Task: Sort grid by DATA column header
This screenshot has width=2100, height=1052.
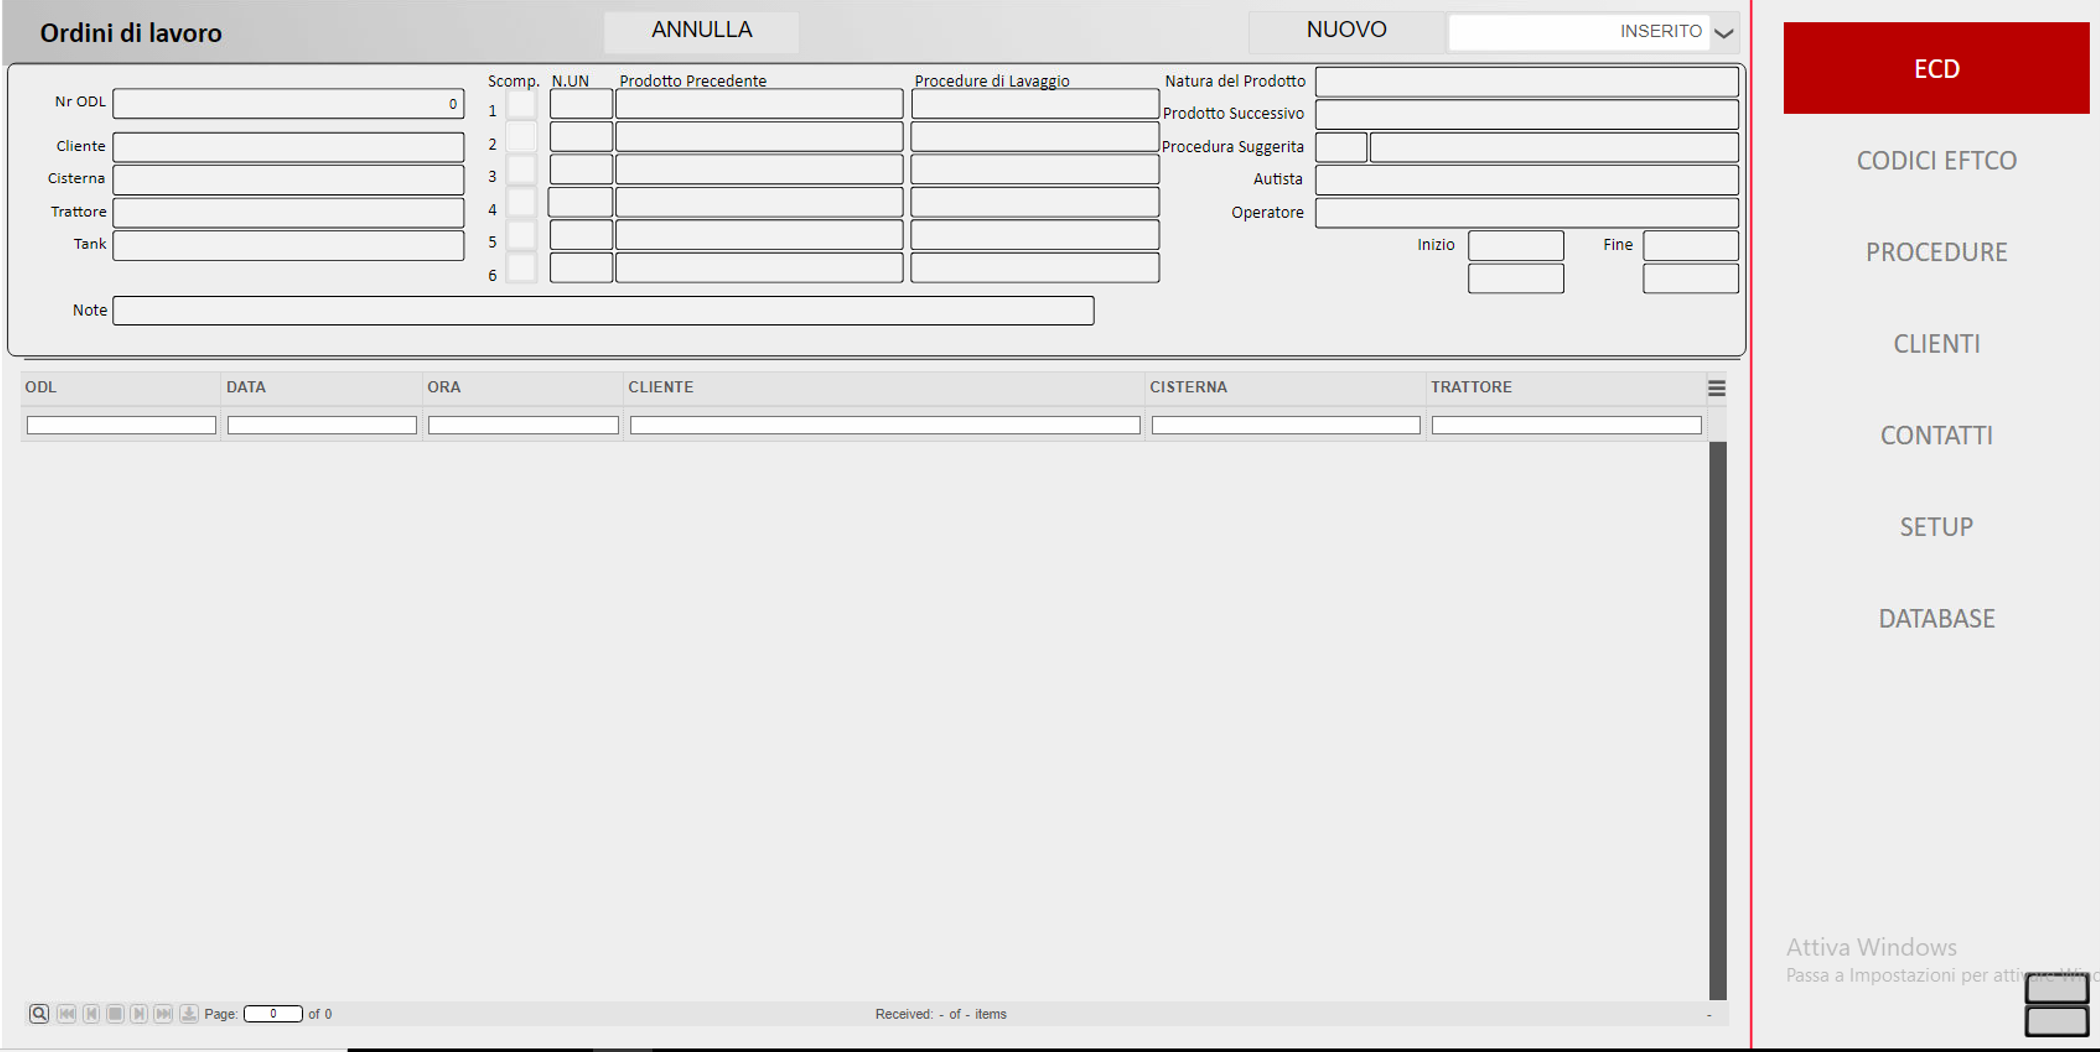Action: point(321,387)
